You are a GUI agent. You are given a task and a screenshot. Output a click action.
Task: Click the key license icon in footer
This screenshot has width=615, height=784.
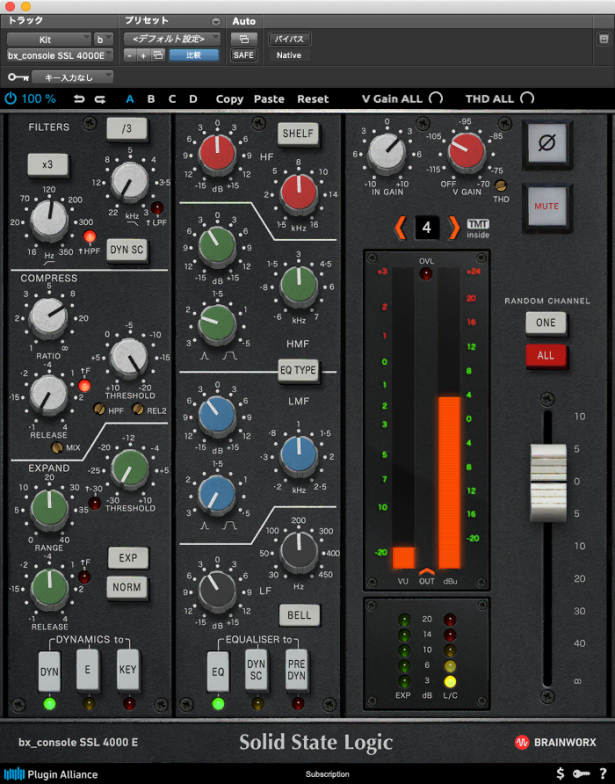pos(581,774)
